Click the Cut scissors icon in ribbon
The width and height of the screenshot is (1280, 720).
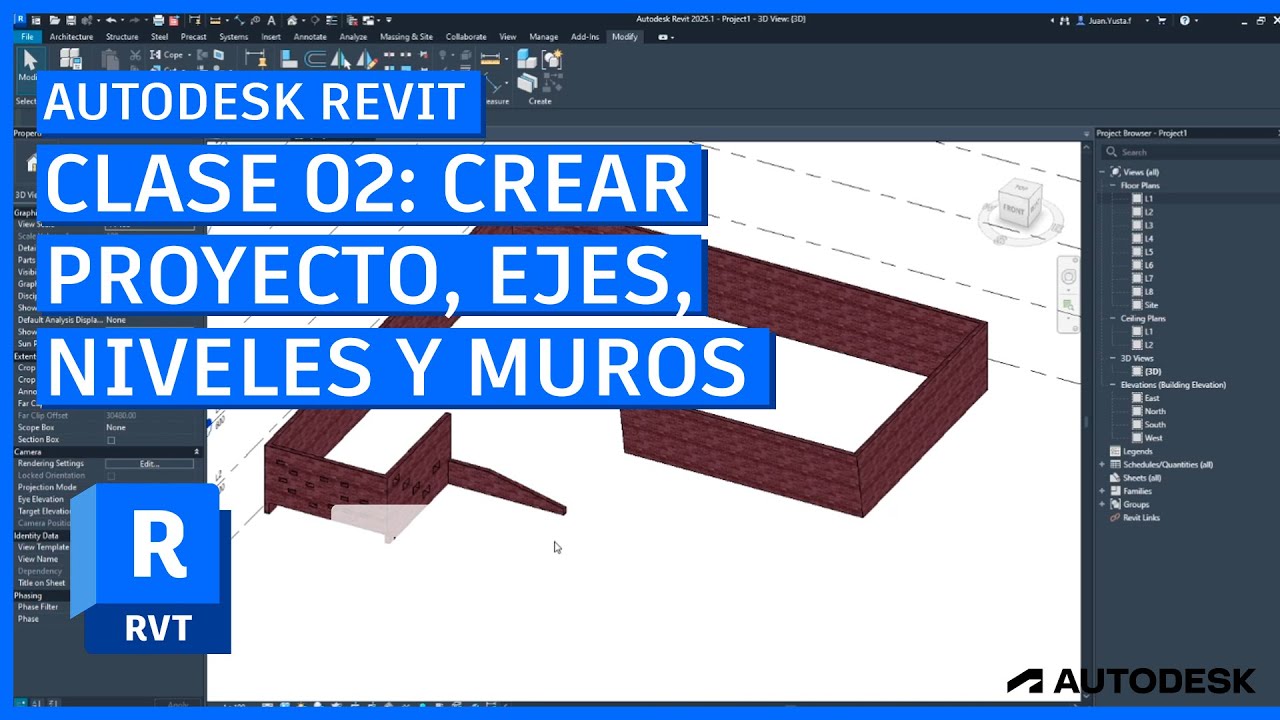pos(135,55)
